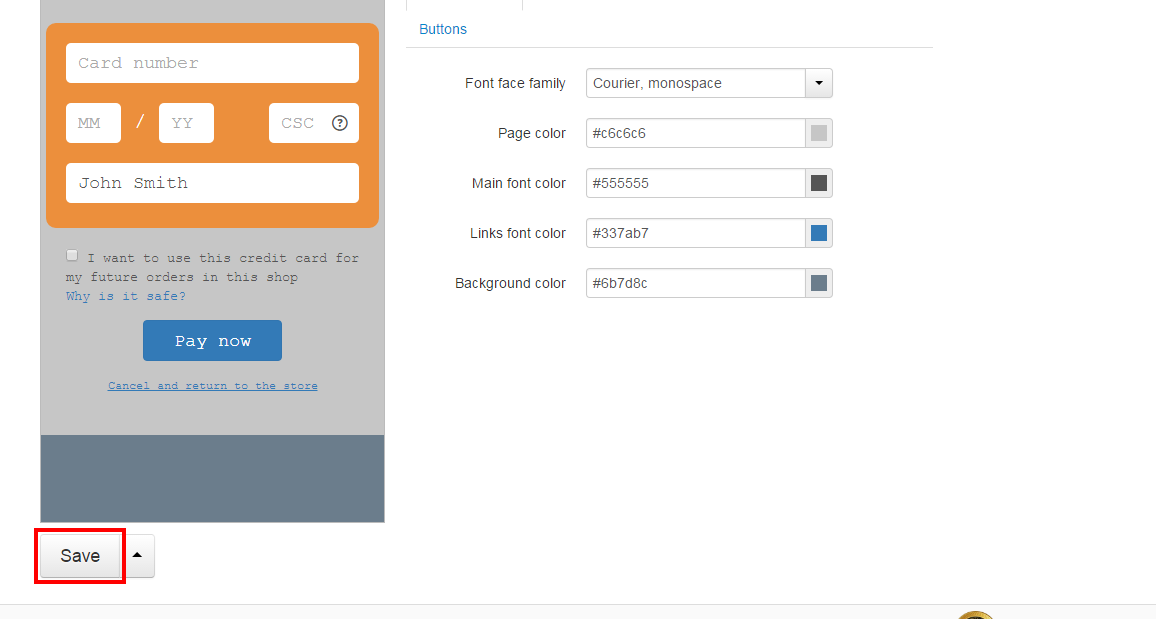
Task: Open the Font face family dropdown arrow
Action: (818, 83)
